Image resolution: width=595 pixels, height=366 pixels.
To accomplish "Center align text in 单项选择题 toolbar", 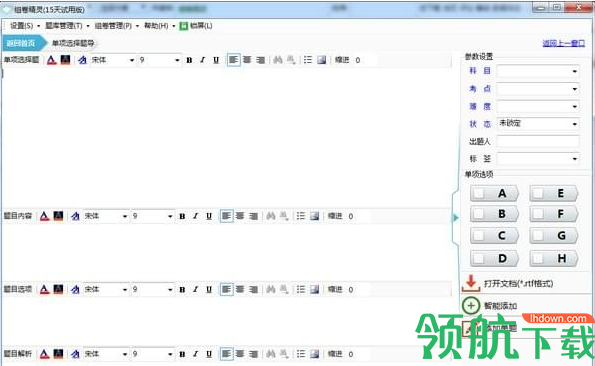I will coord(247,60).
